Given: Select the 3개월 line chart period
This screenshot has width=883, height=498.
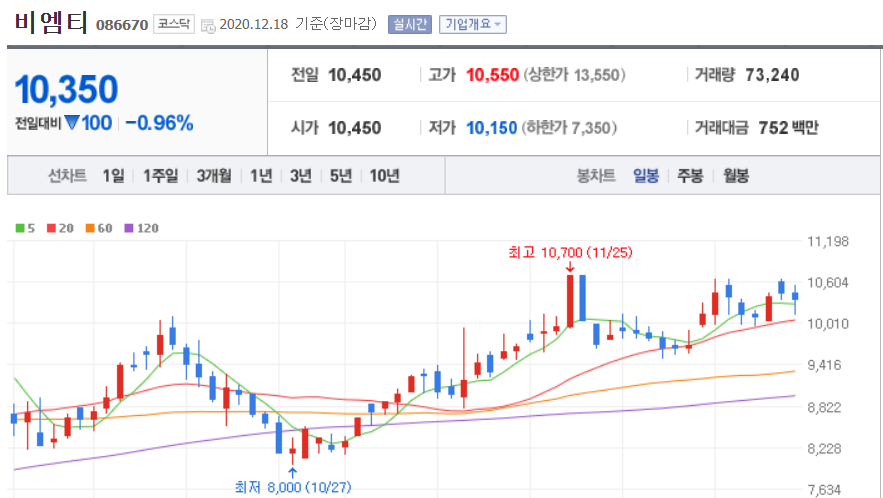Looking at the screenshot, I should [x=214, y=176].
